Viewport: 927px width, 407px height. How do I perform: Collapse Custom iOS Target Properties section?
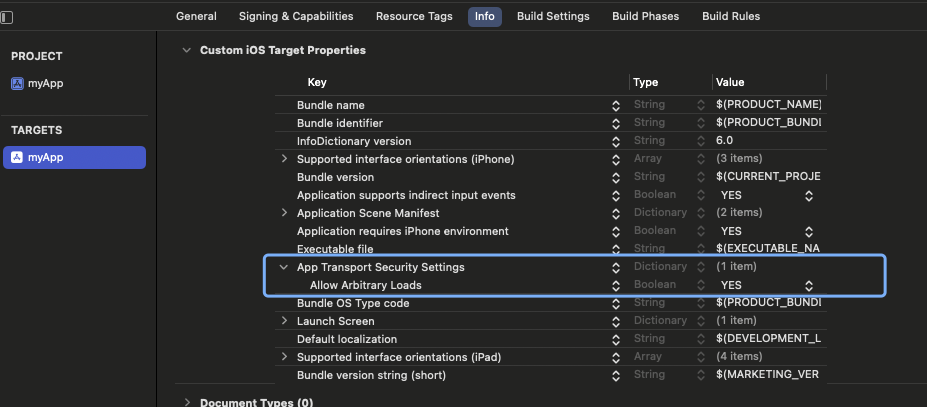pyautogui.click(x=186, y=50)
